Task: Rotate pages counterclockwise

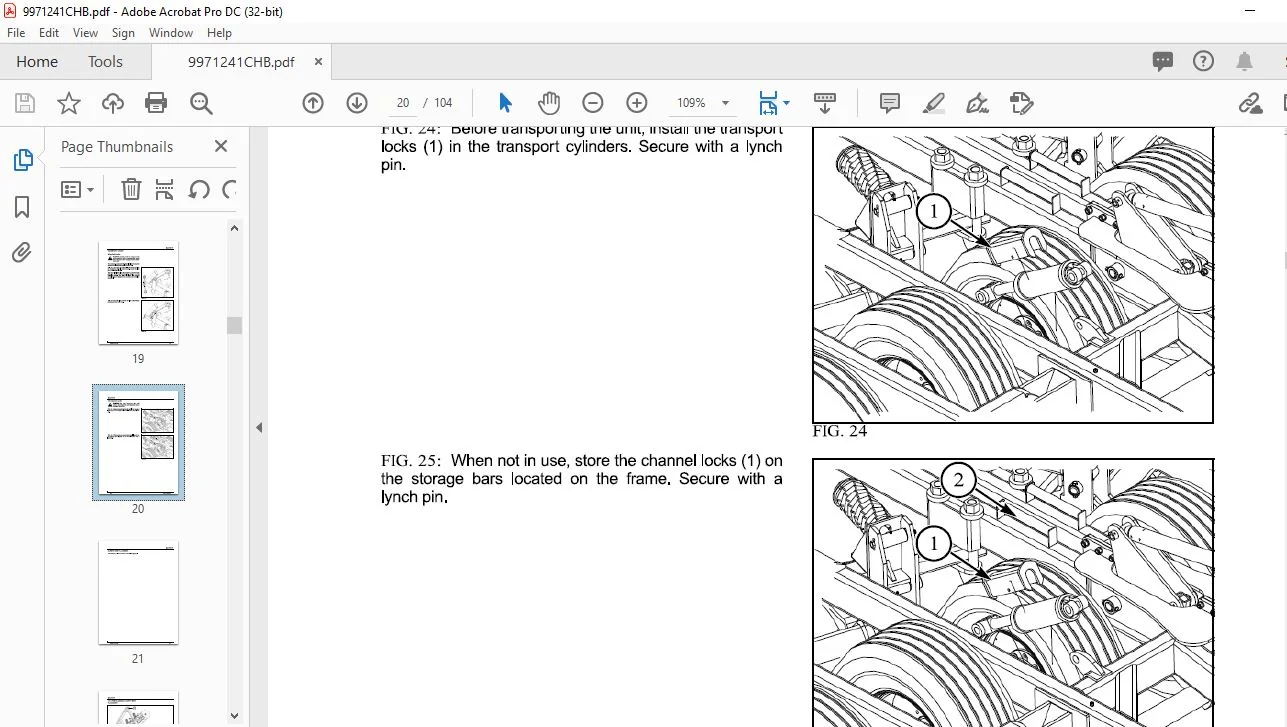Action: [x=199, y=189]
